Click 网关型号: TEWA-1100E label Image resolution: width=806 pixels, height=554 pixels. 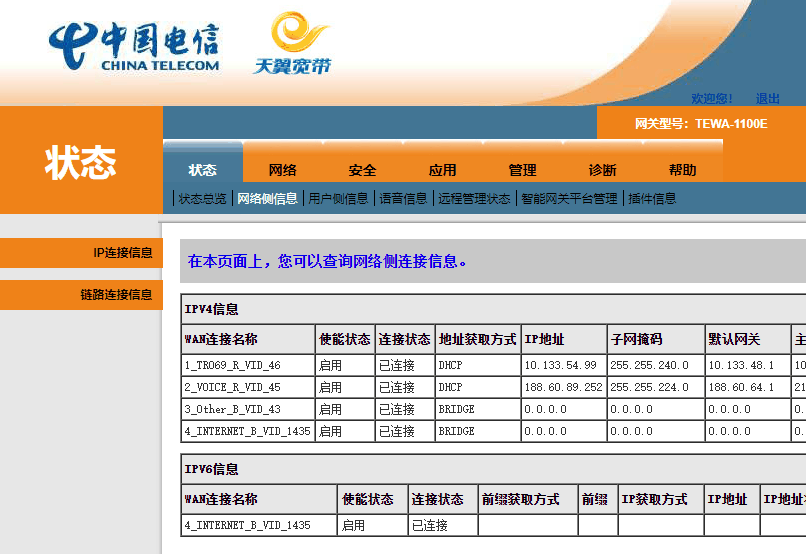(x=701, y=124)
